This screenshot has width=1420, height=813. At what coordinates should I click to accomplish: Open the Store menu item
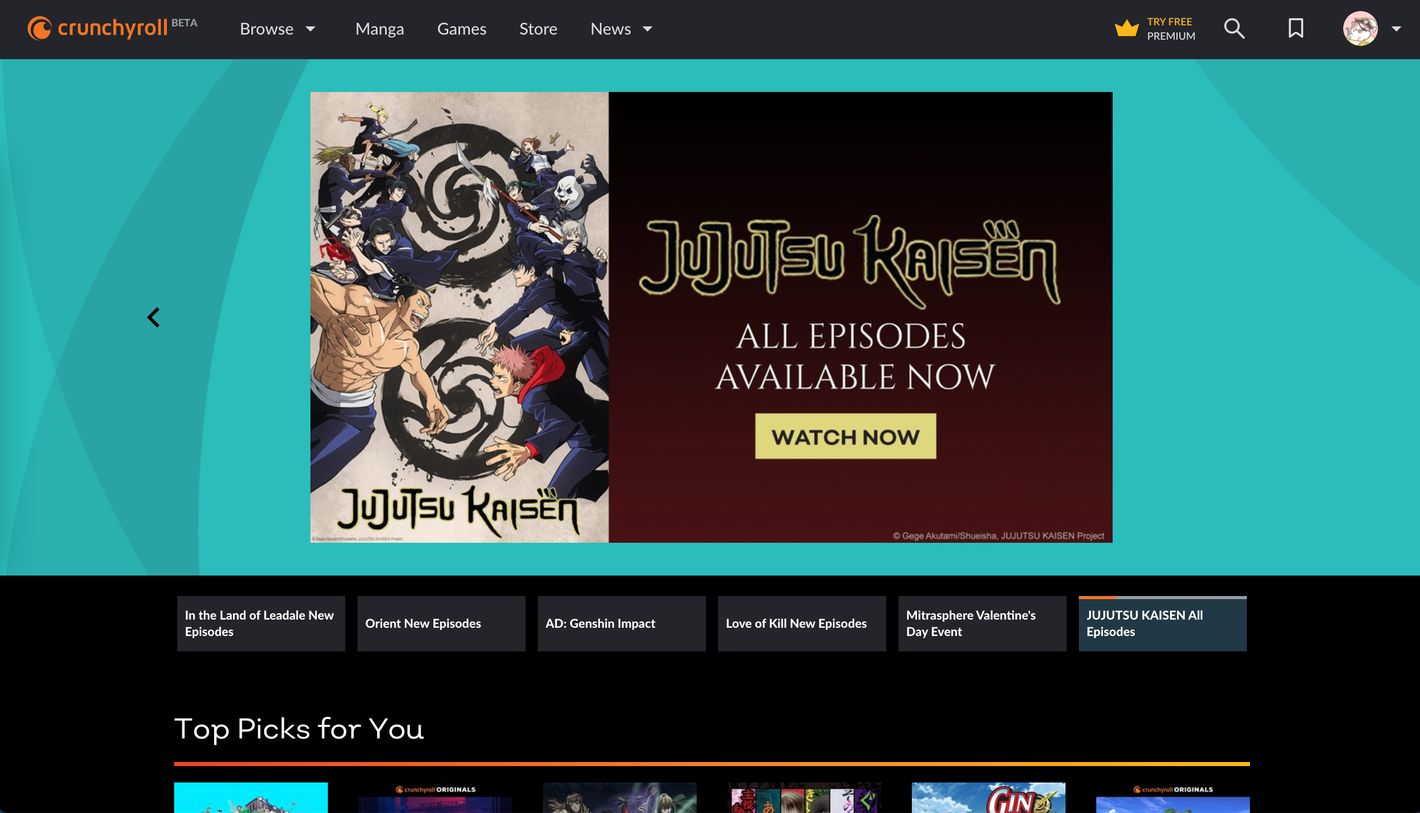click(538, 29)
